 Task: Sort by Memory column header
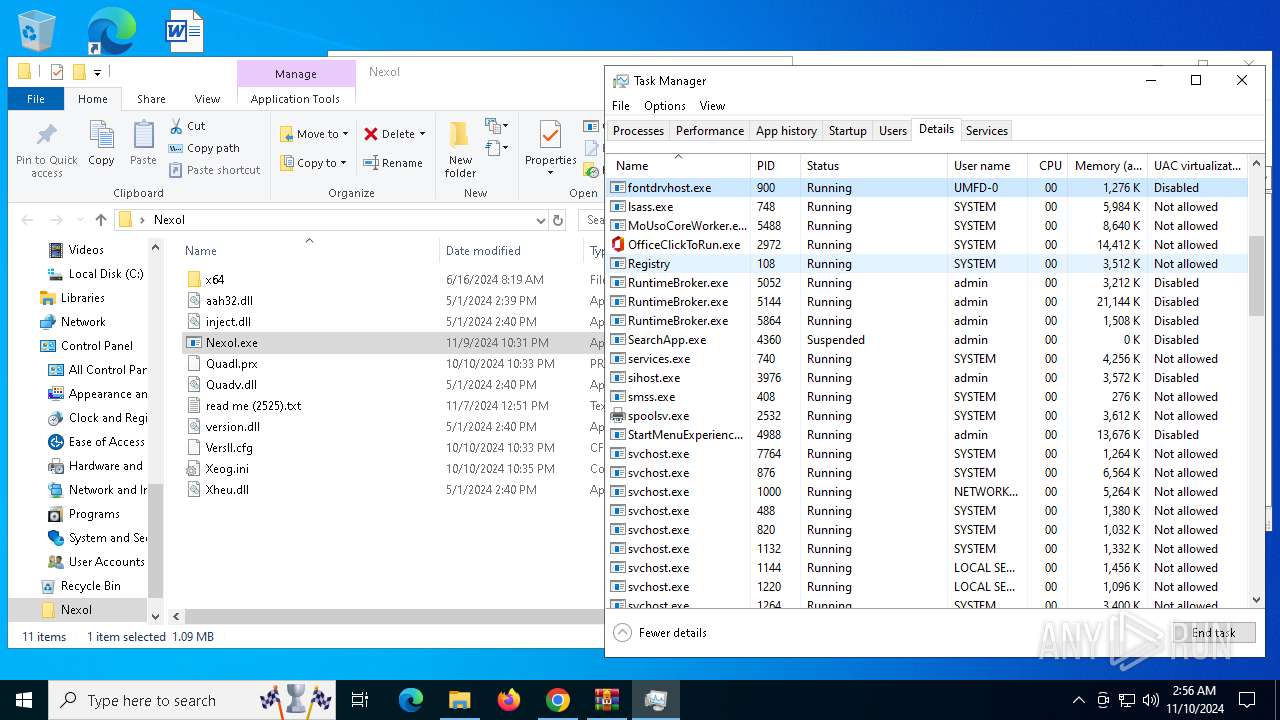point(1106,166)
